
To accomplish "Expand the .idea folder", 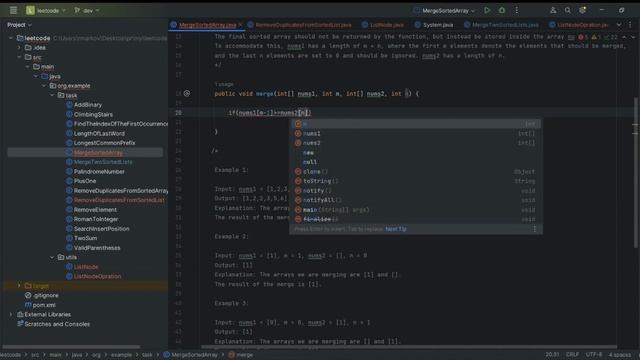I will pyautogui.click(x=19, y=48).
